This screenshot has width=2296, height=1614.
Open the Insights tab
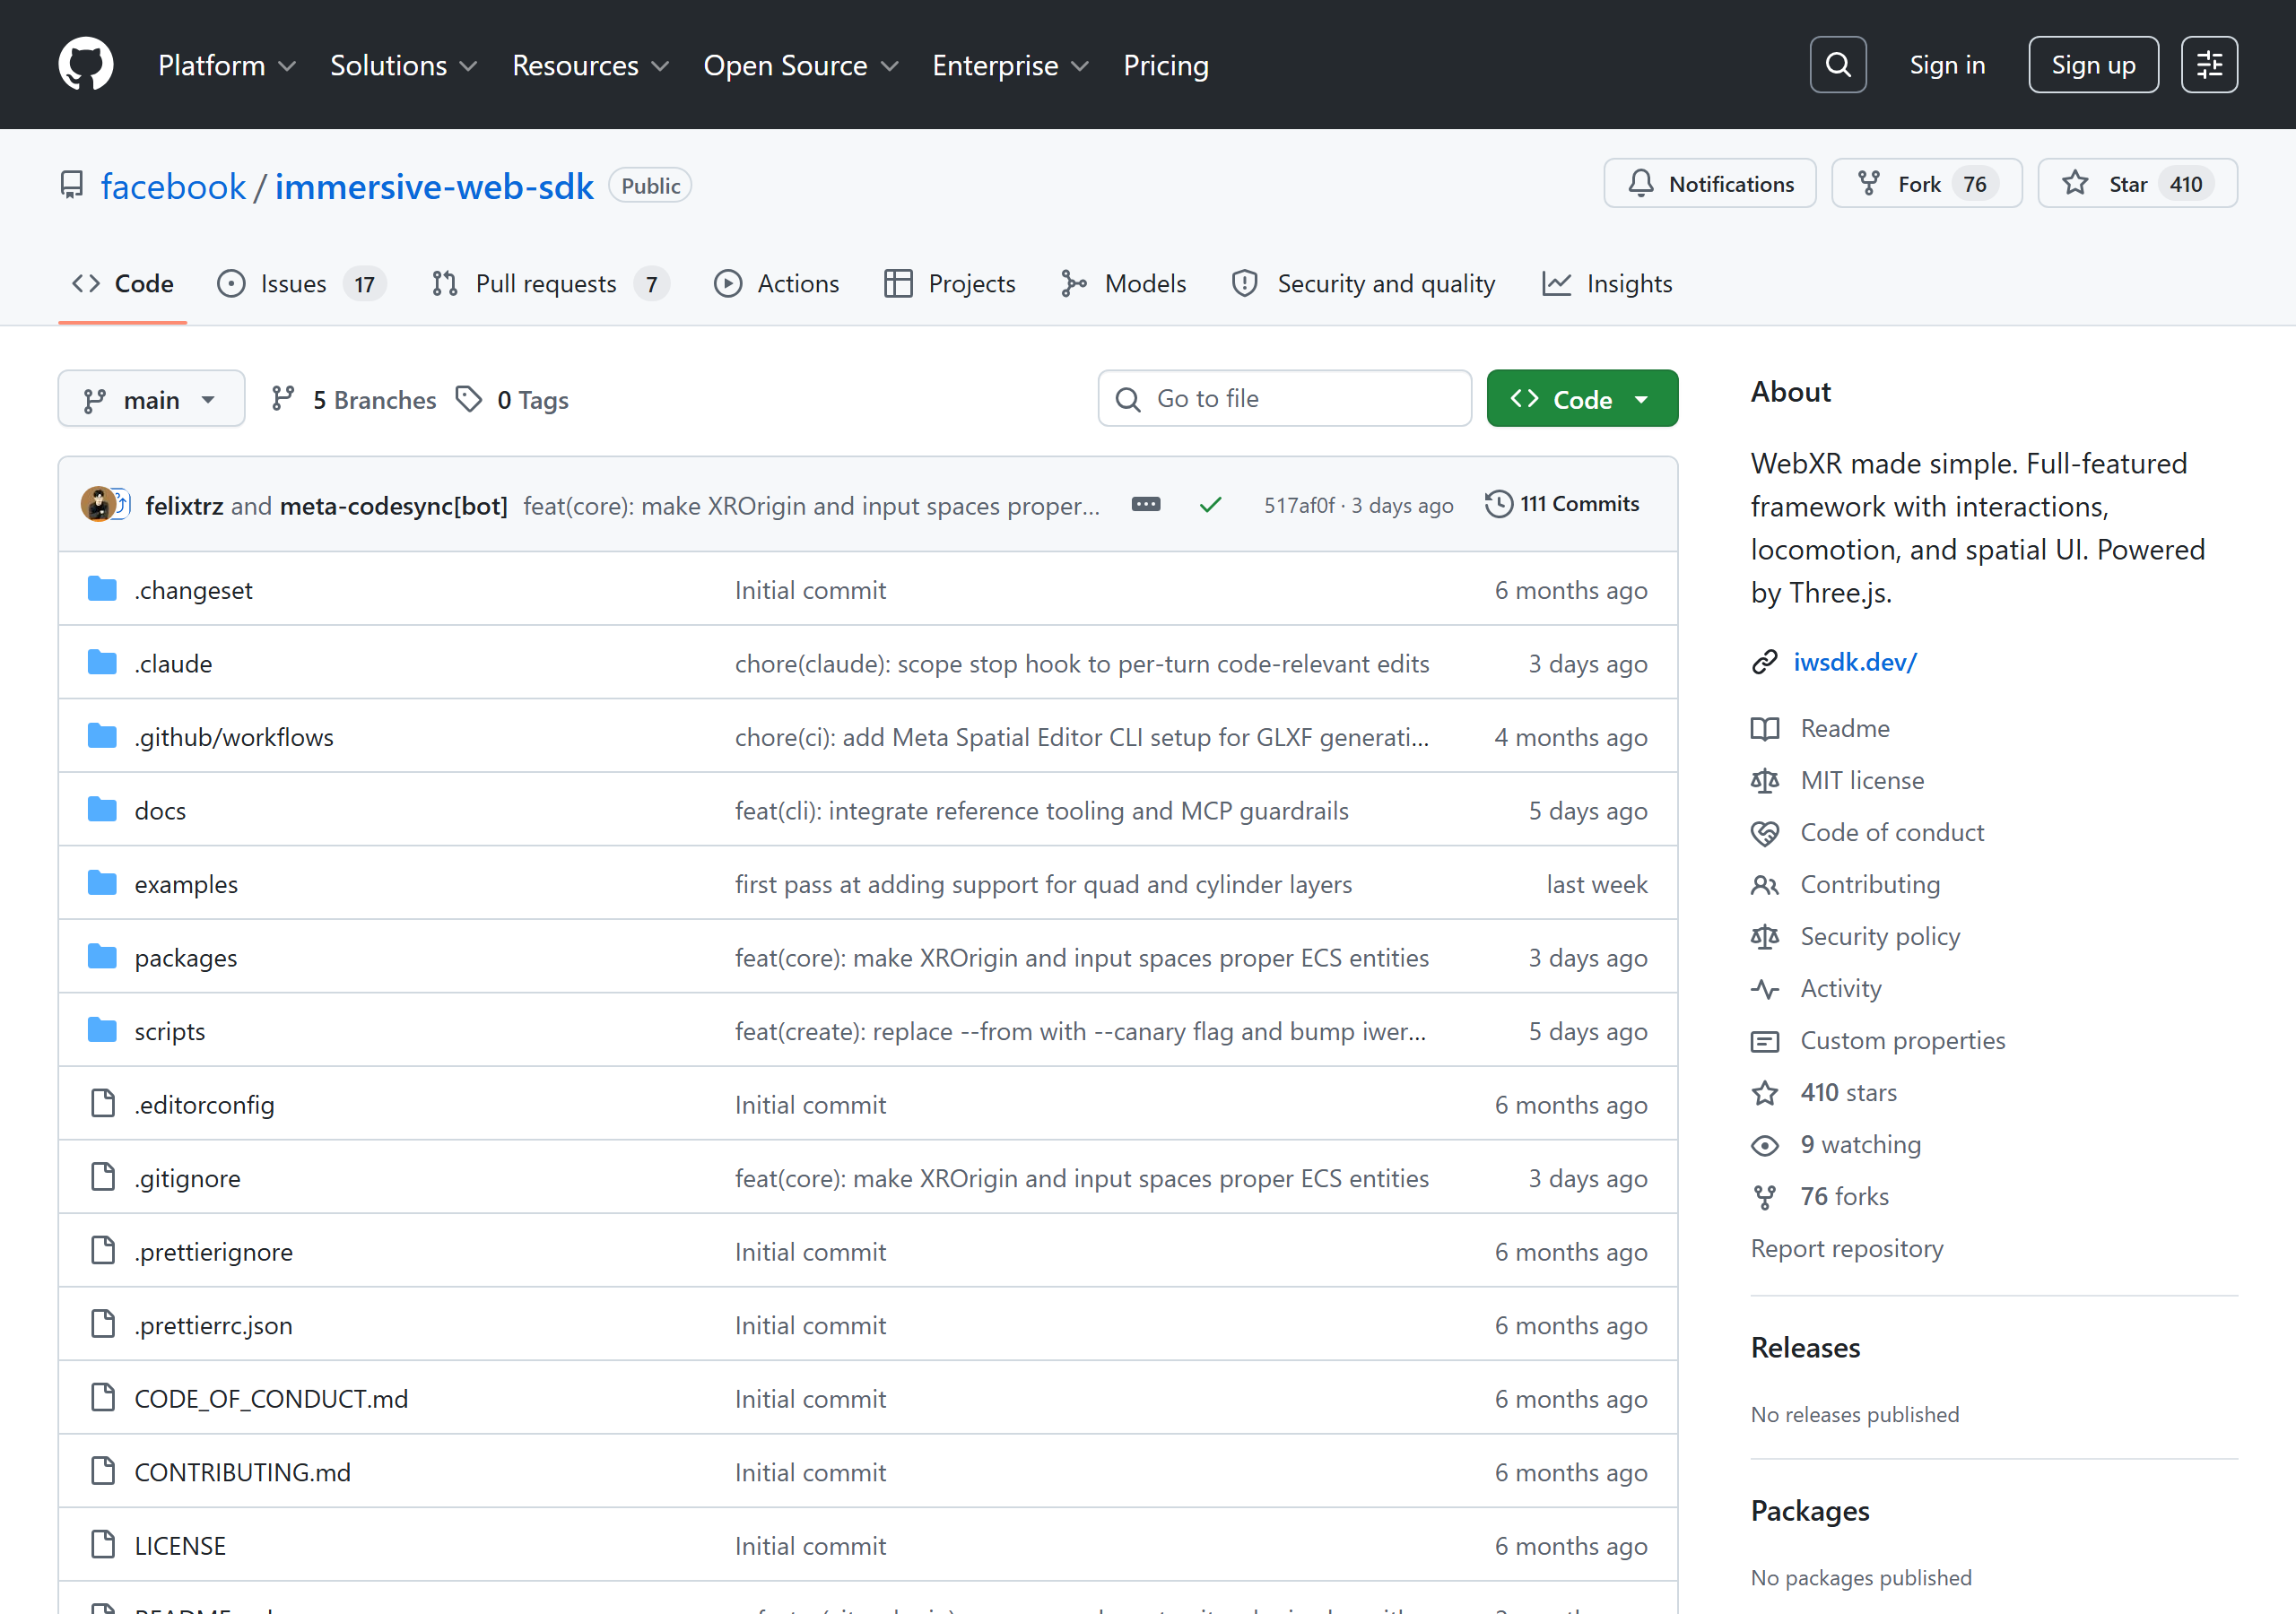[x=1607, y=284]
